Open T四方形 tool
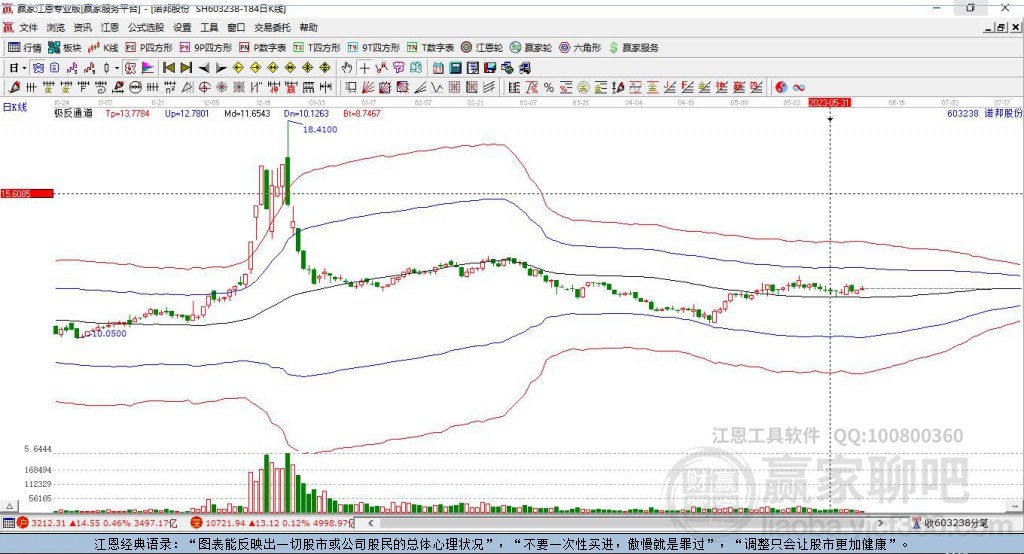 317,48
